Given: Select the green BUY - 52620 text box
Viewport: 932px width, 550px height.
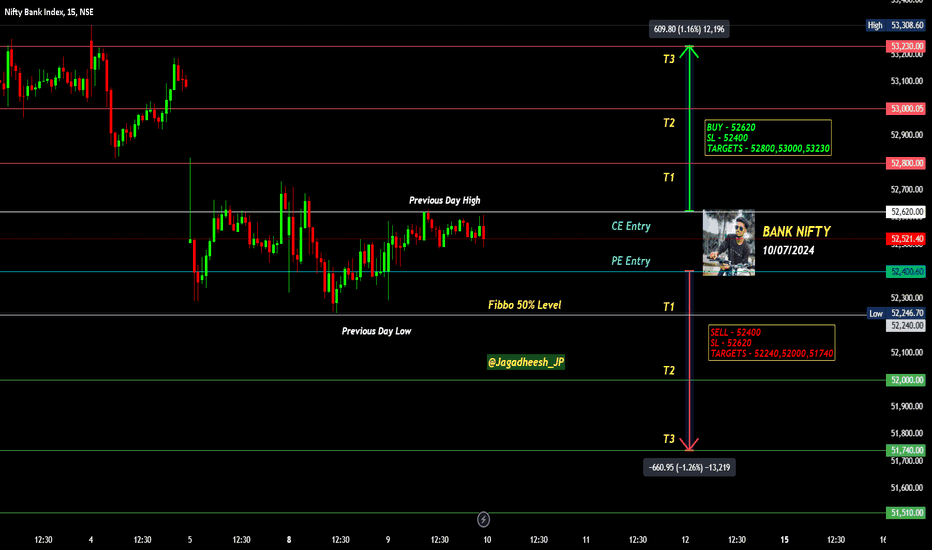Looking at the screenshot, I should tap(768, 138).
